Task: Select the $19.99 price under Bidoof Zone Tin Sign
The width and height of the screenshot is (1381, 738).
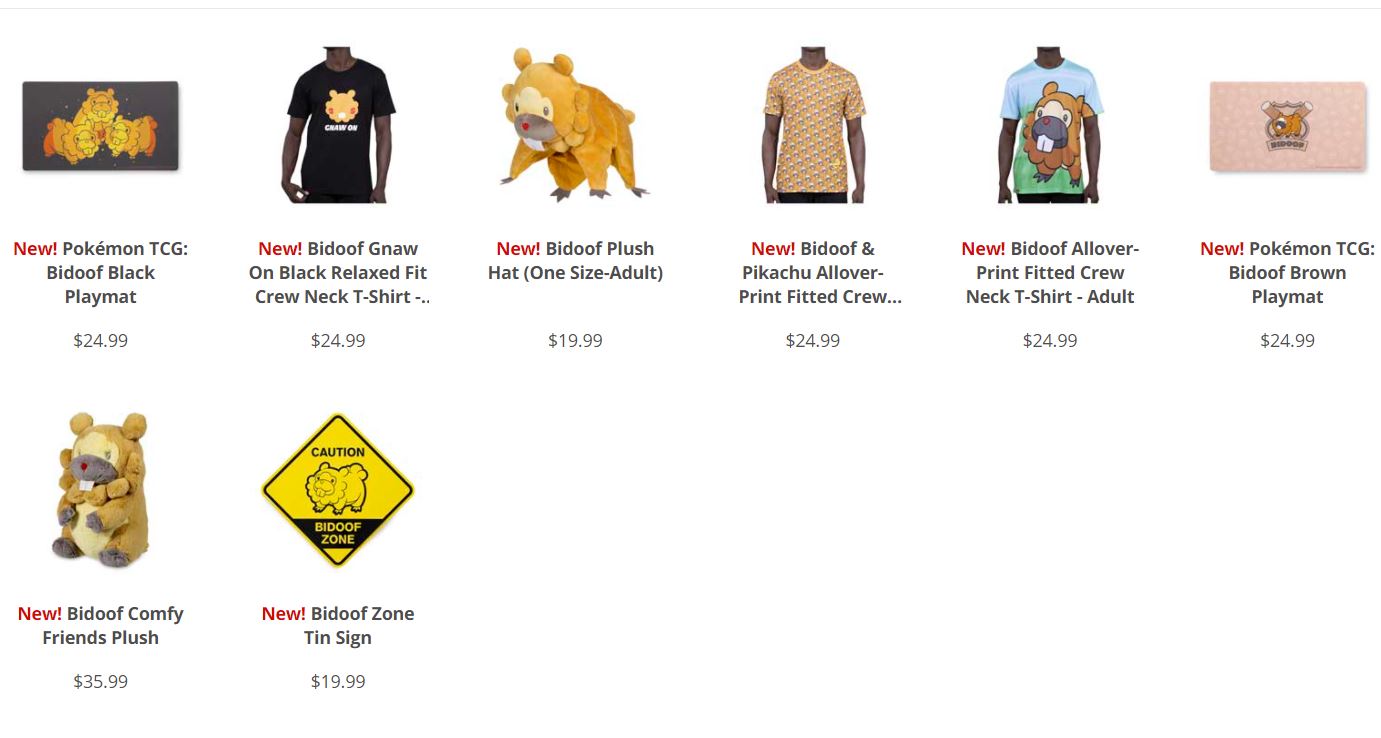Action: point(338,682)
